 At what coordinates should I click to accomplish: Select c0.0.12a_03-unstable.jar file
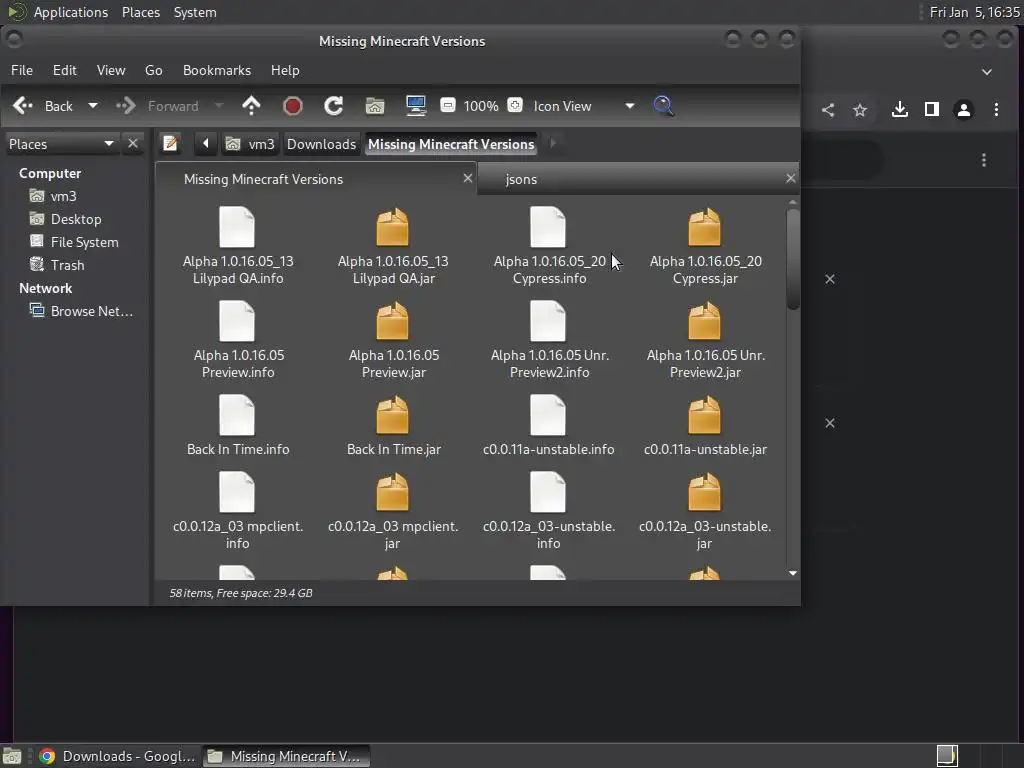(x=705, y=511)
